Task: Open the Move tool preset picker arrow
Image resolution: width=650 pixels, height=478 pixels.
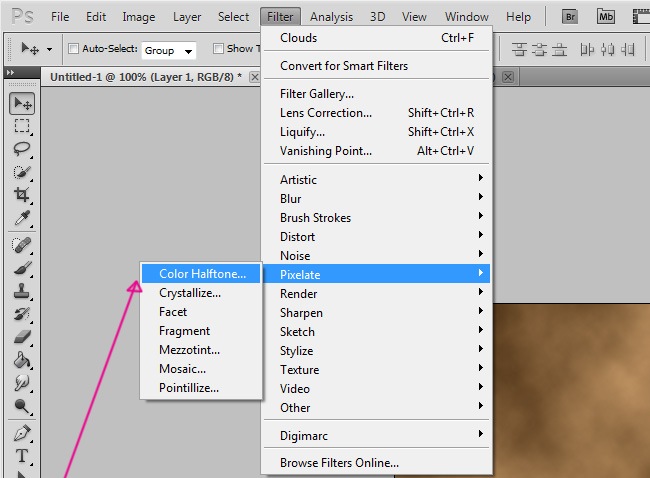Action: pos(49,49)
